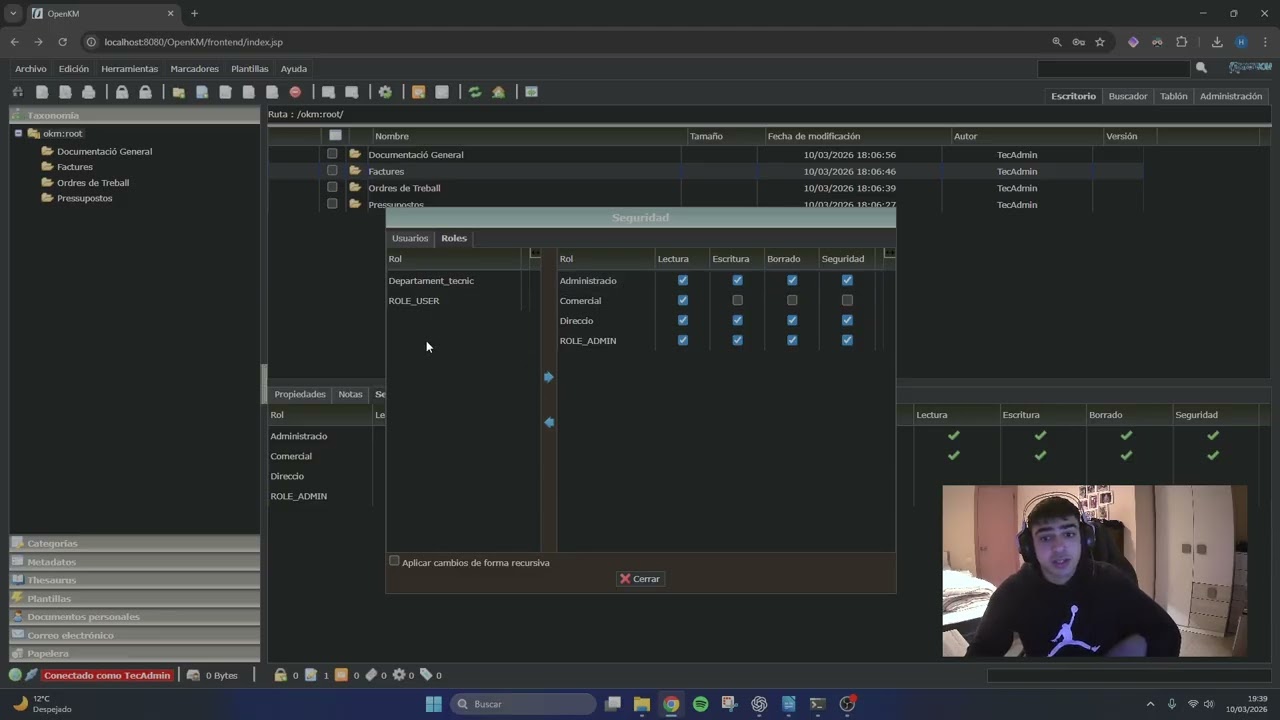Viewport: 1280px width, 720px height.
Task: Open Task View on the taskbar
Action: [613, 704]
